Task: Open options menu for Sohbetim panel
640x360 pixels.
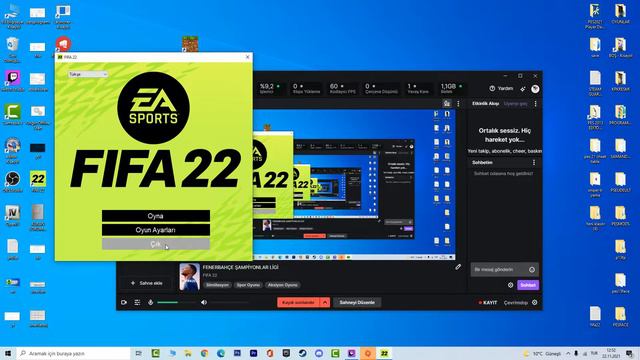Action: click(x=534, y=162)
